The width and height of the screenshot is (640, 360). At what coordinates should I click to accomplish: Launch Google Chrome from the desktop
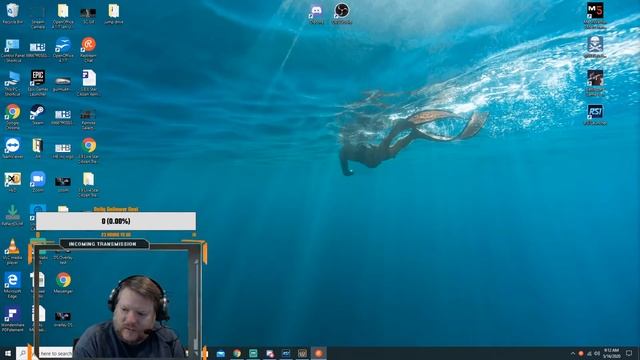12,116
